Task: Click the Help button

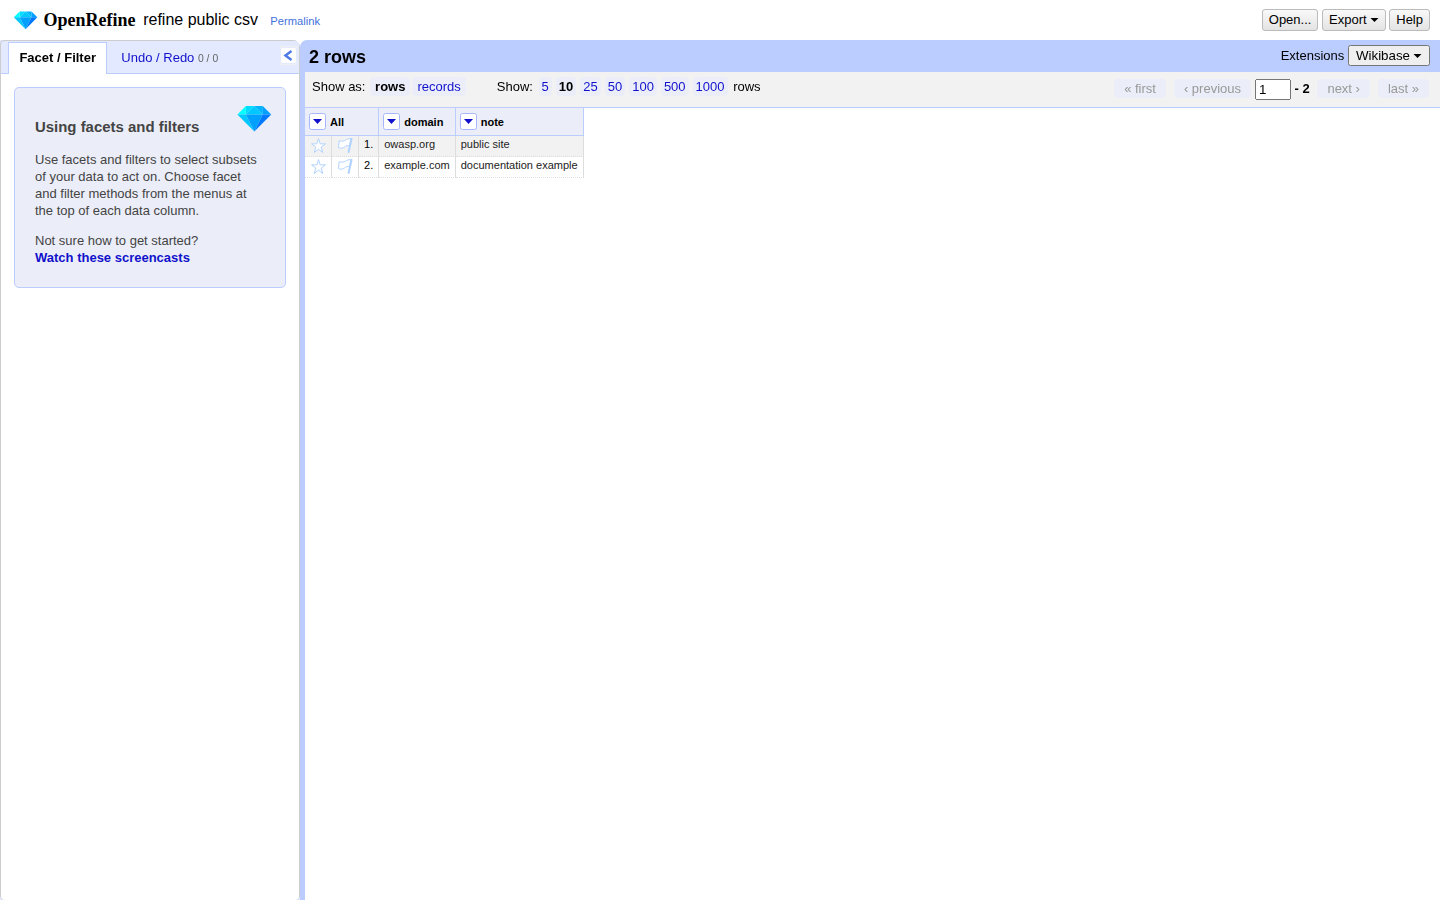Action: [1409, 20]
